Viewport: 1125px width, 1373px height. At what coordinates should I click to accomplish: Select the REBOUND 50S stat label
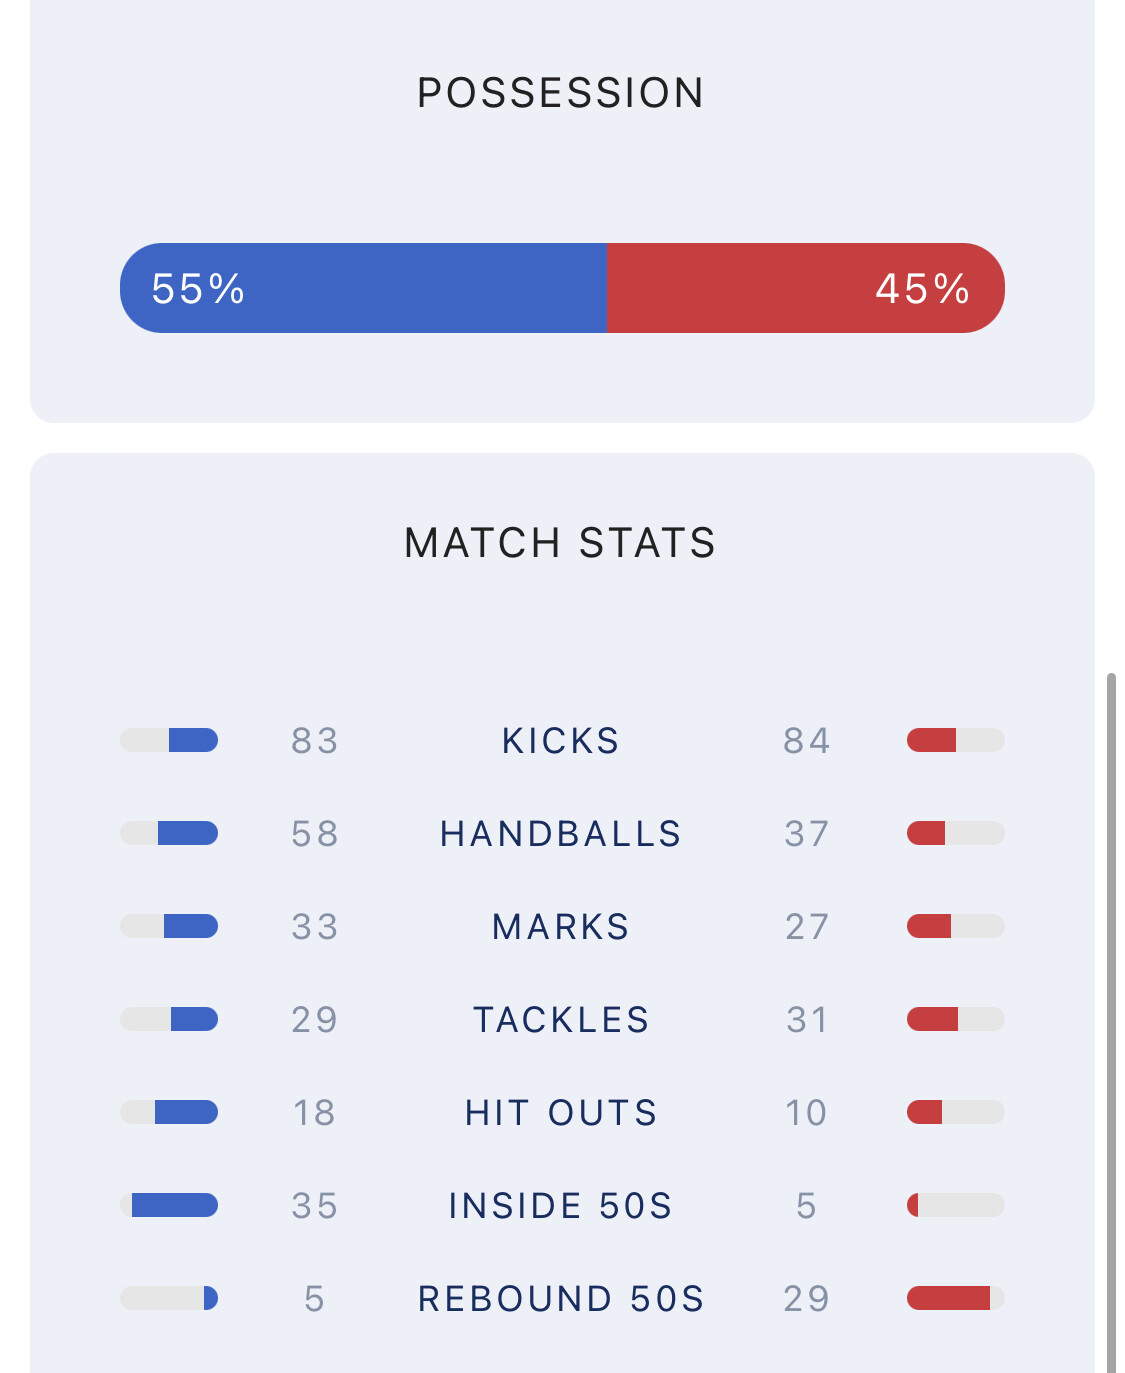point(561,1299)
